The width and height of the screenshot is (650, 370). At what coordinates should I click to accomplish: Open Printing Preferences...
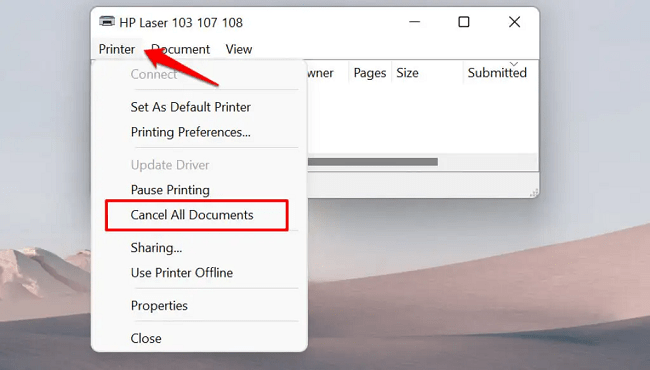[191, 132]
